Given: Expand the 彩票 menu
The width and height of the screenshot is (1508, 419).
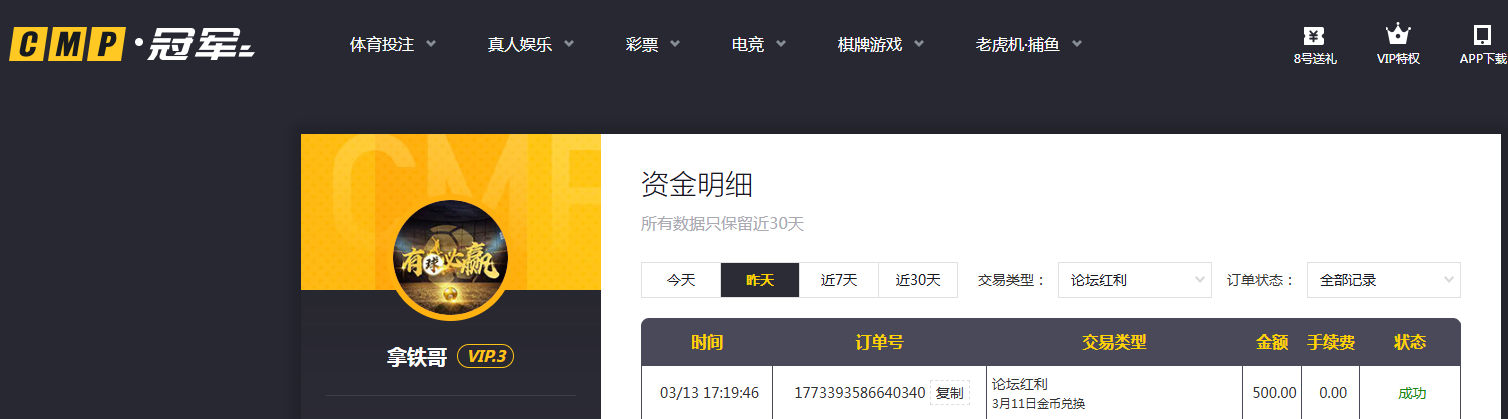Looking at the screenshot, I should tap(653, 45).
